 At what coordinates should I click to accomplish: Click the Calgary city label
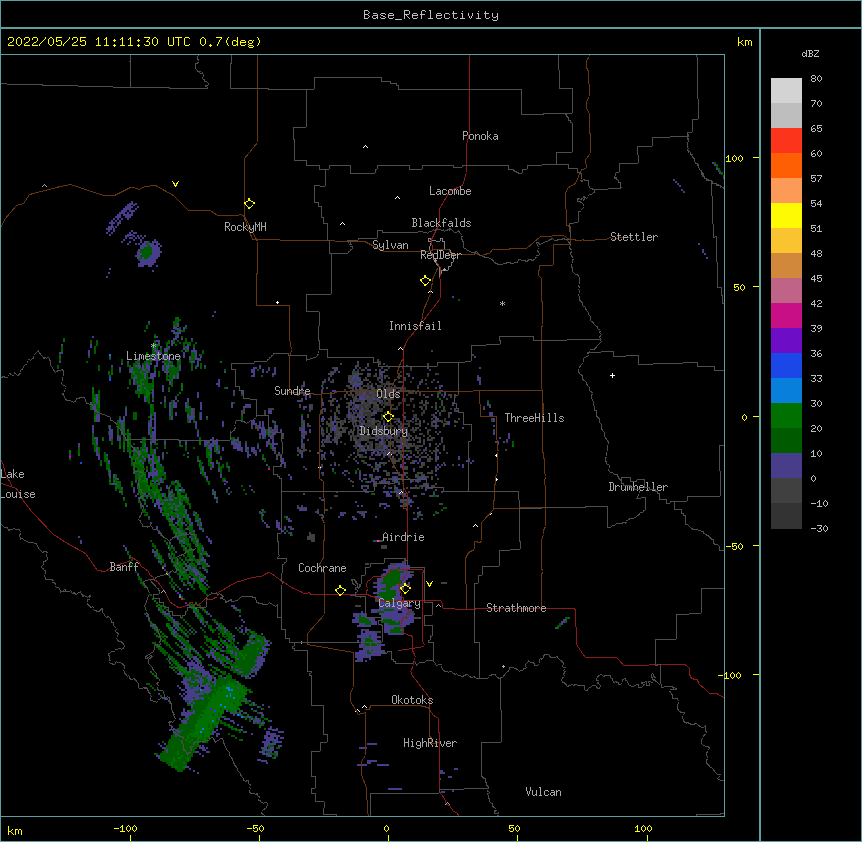pyautogui.click(x=400, y=603)
